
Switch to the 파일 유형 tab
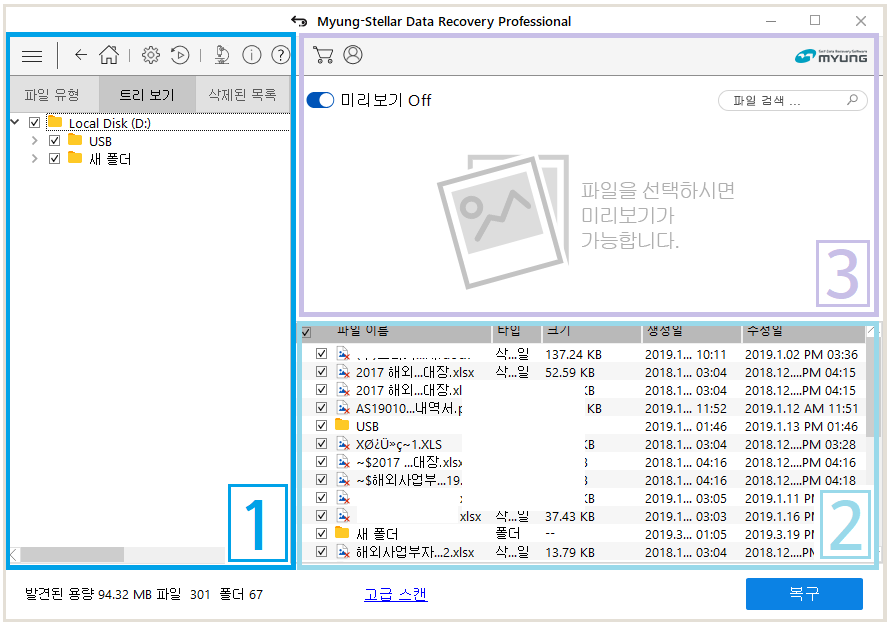point(52,94)
